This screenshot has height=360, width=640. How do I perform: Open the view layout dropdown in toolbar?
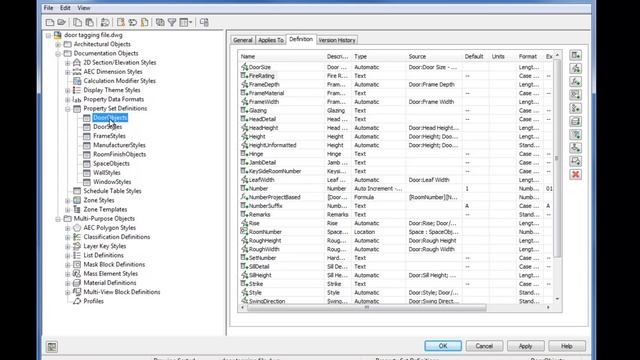coord(186,22)
